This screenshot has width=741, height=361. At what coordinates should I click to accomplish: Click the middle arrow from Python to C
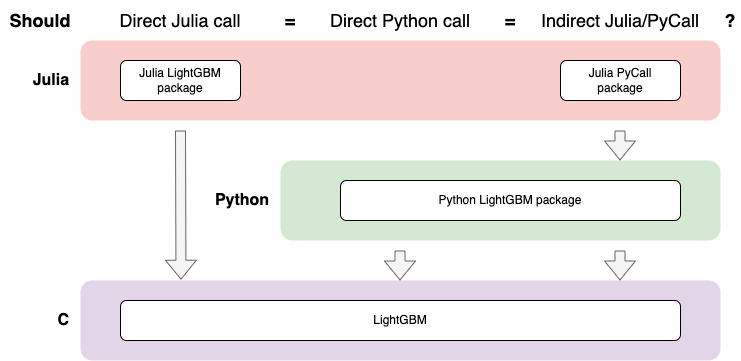(x=400, y=265)
